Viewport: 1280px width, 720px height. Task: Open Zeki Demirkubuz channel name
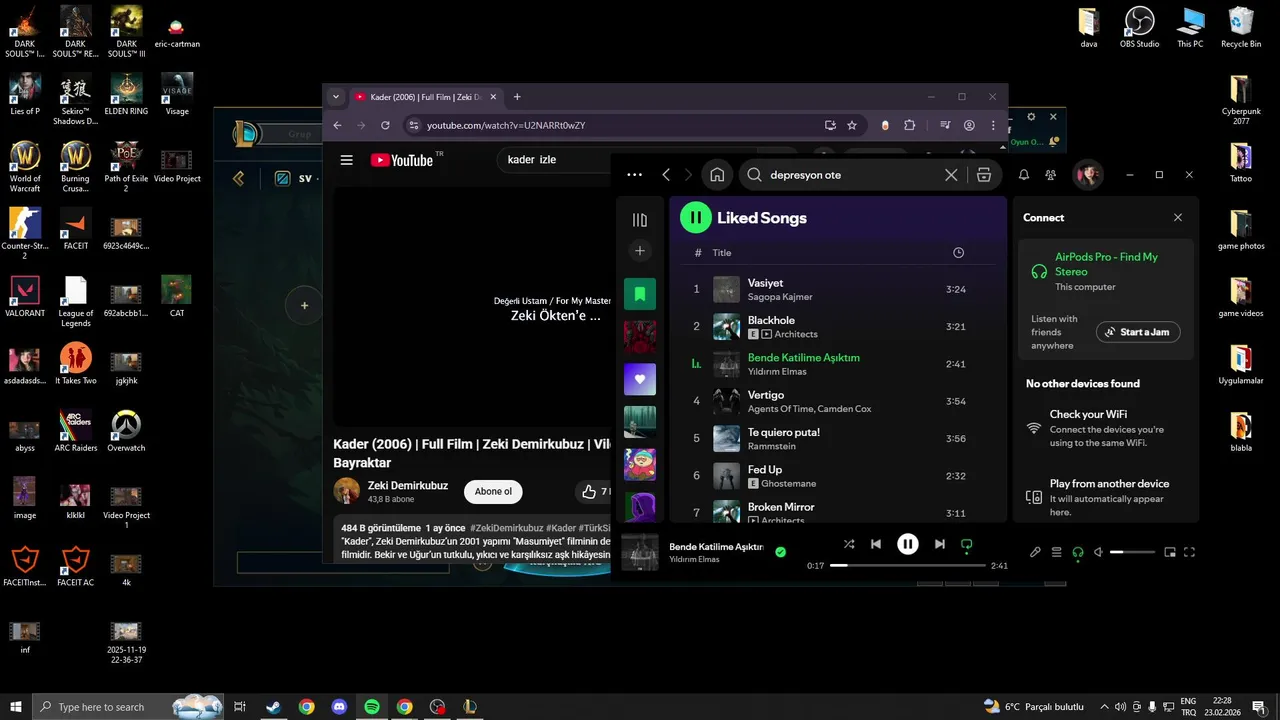[408, 485]
